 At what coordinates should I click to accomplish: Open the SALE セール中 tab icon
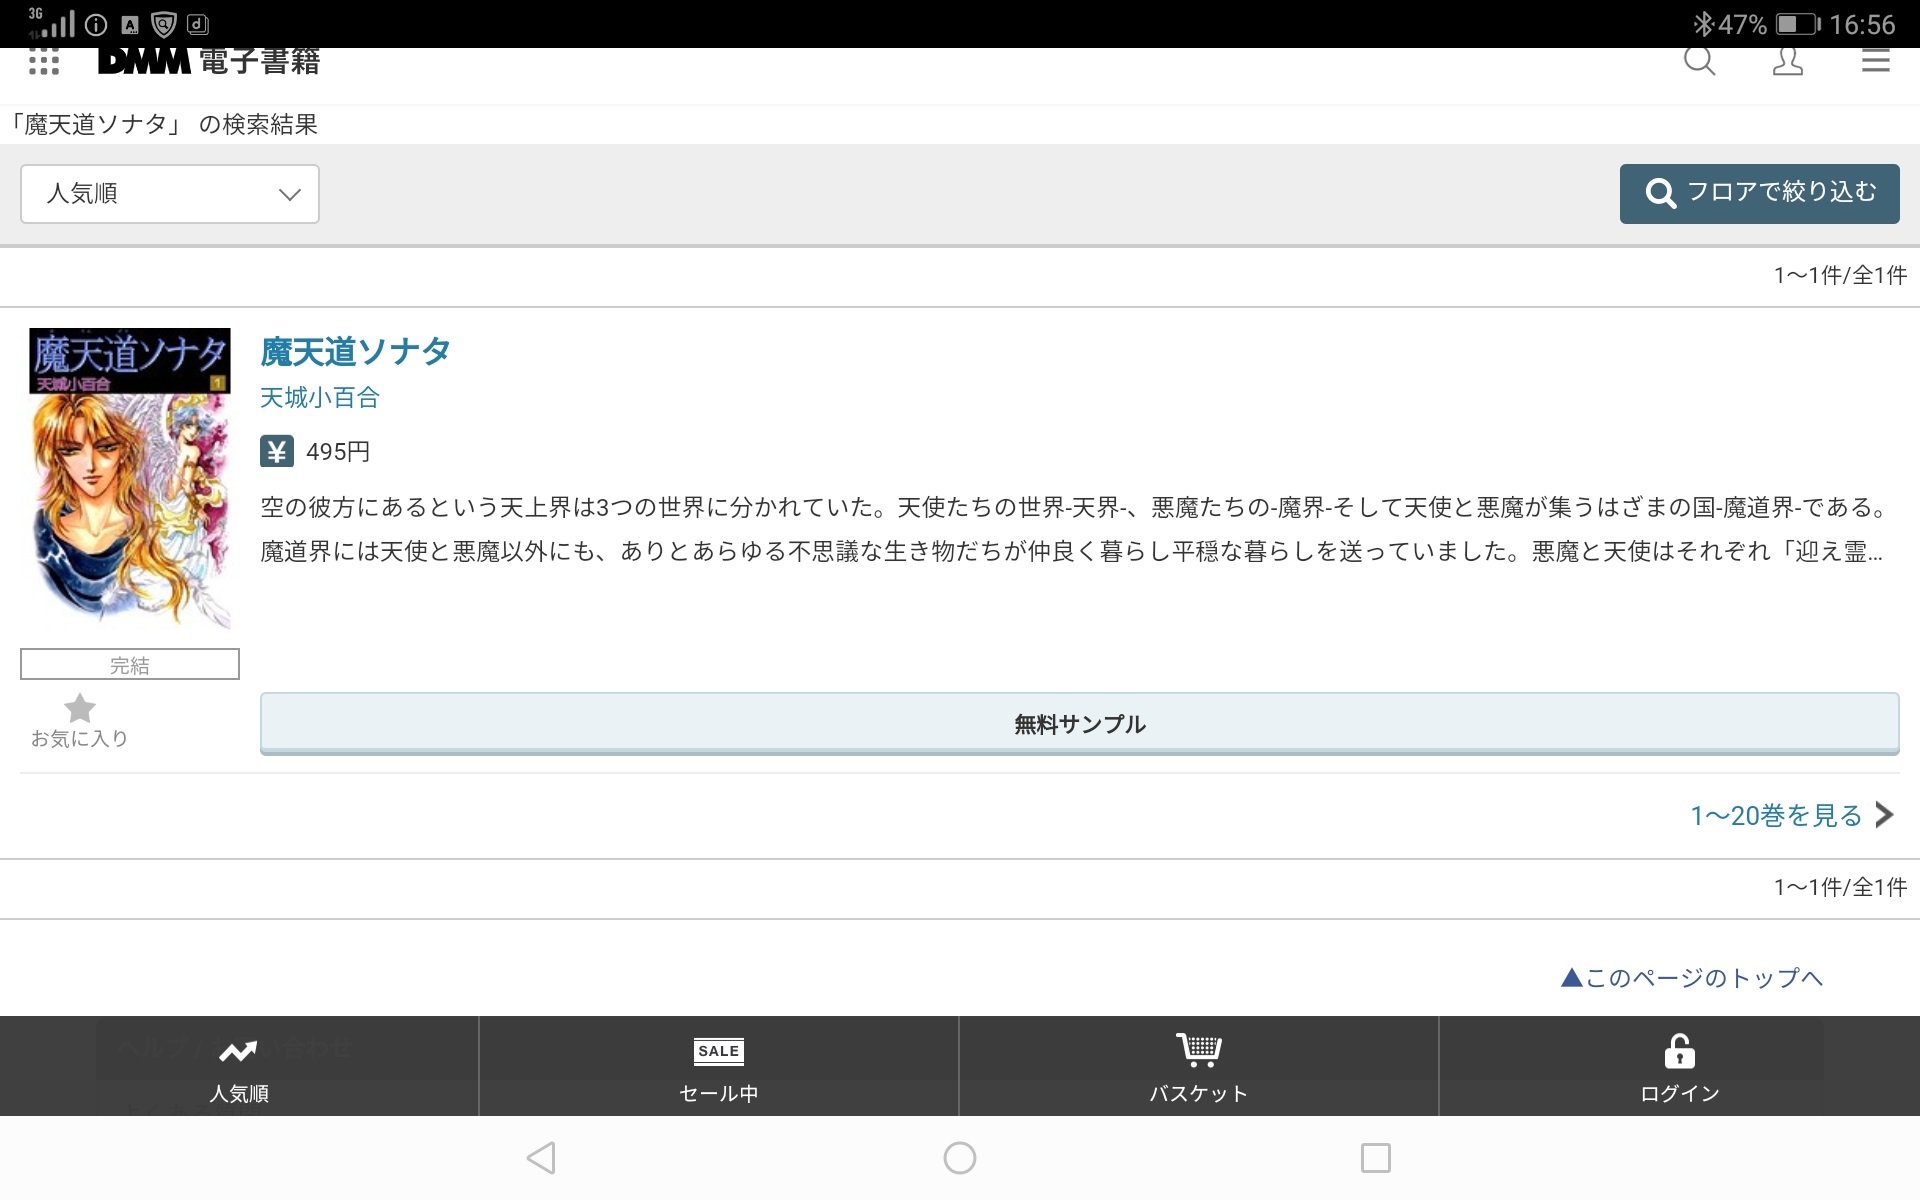tap(718, 1052)
